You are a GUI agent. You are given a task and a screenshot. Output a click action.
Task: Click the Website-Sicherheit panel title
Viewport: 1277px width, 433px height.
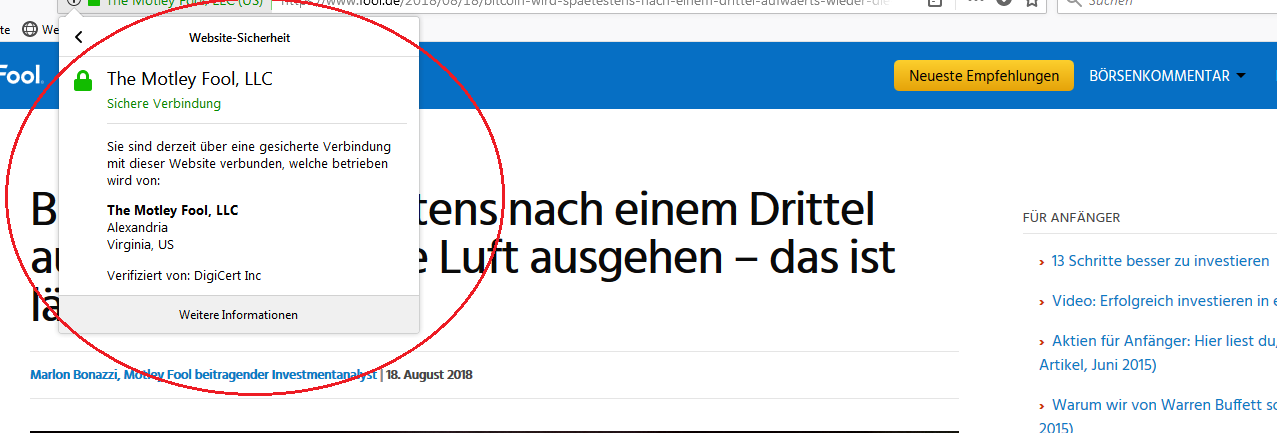pyautogui.click(x=240, y=38)
